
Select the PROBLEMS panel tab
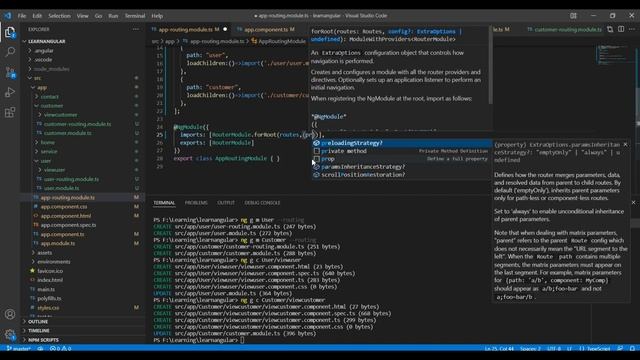(x=196, y=203)
